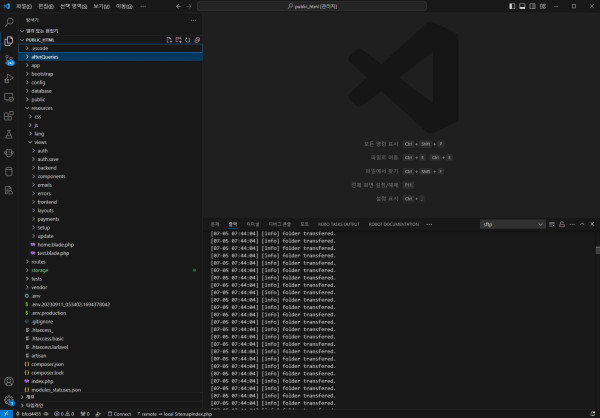The height and width of the screenshot is (418, 600).
Task: Click the Connect button in status bar
Action: pyautogui.click(x=119, y=414)
